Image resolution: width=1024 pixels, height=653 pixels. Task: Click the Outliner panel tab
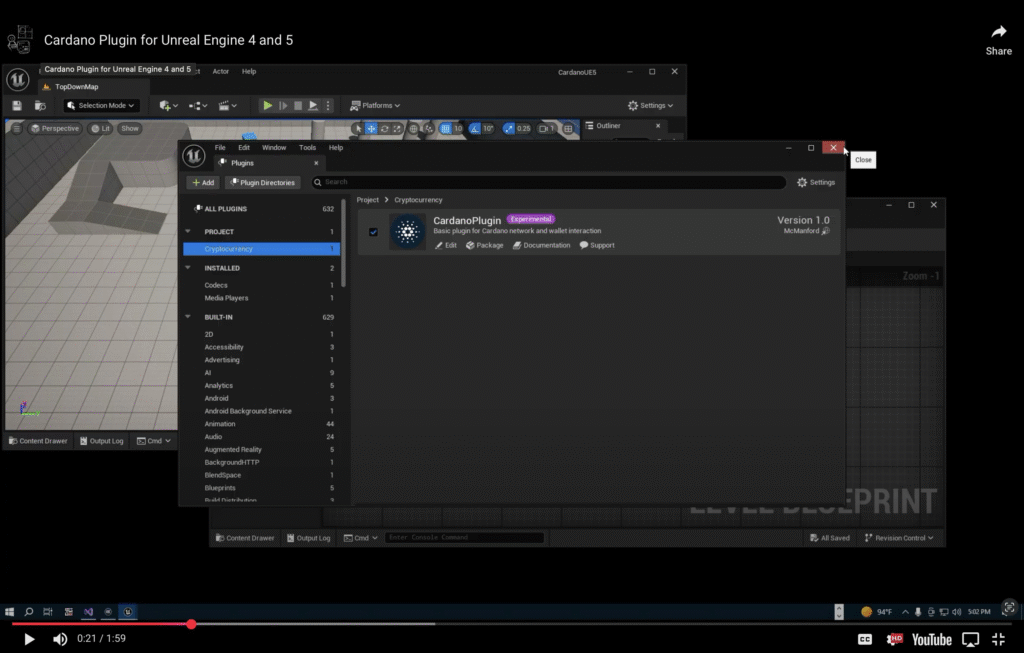click(x=607, y=125)
